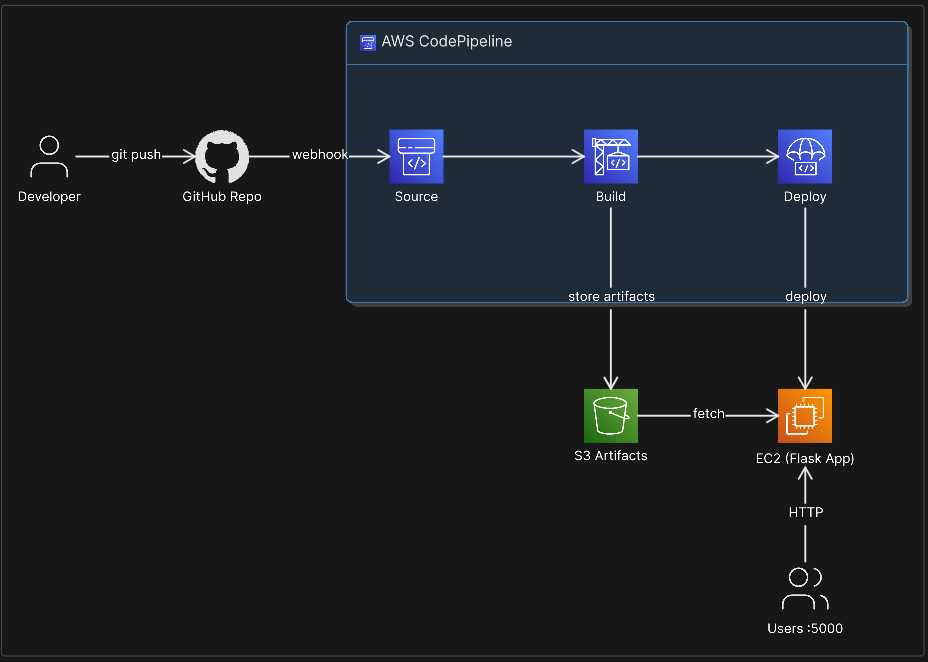This screenshot has width=928, height=662.
Task: Click the 'Deploy' caption under parachute icon
Action: (x=805, y=196)
